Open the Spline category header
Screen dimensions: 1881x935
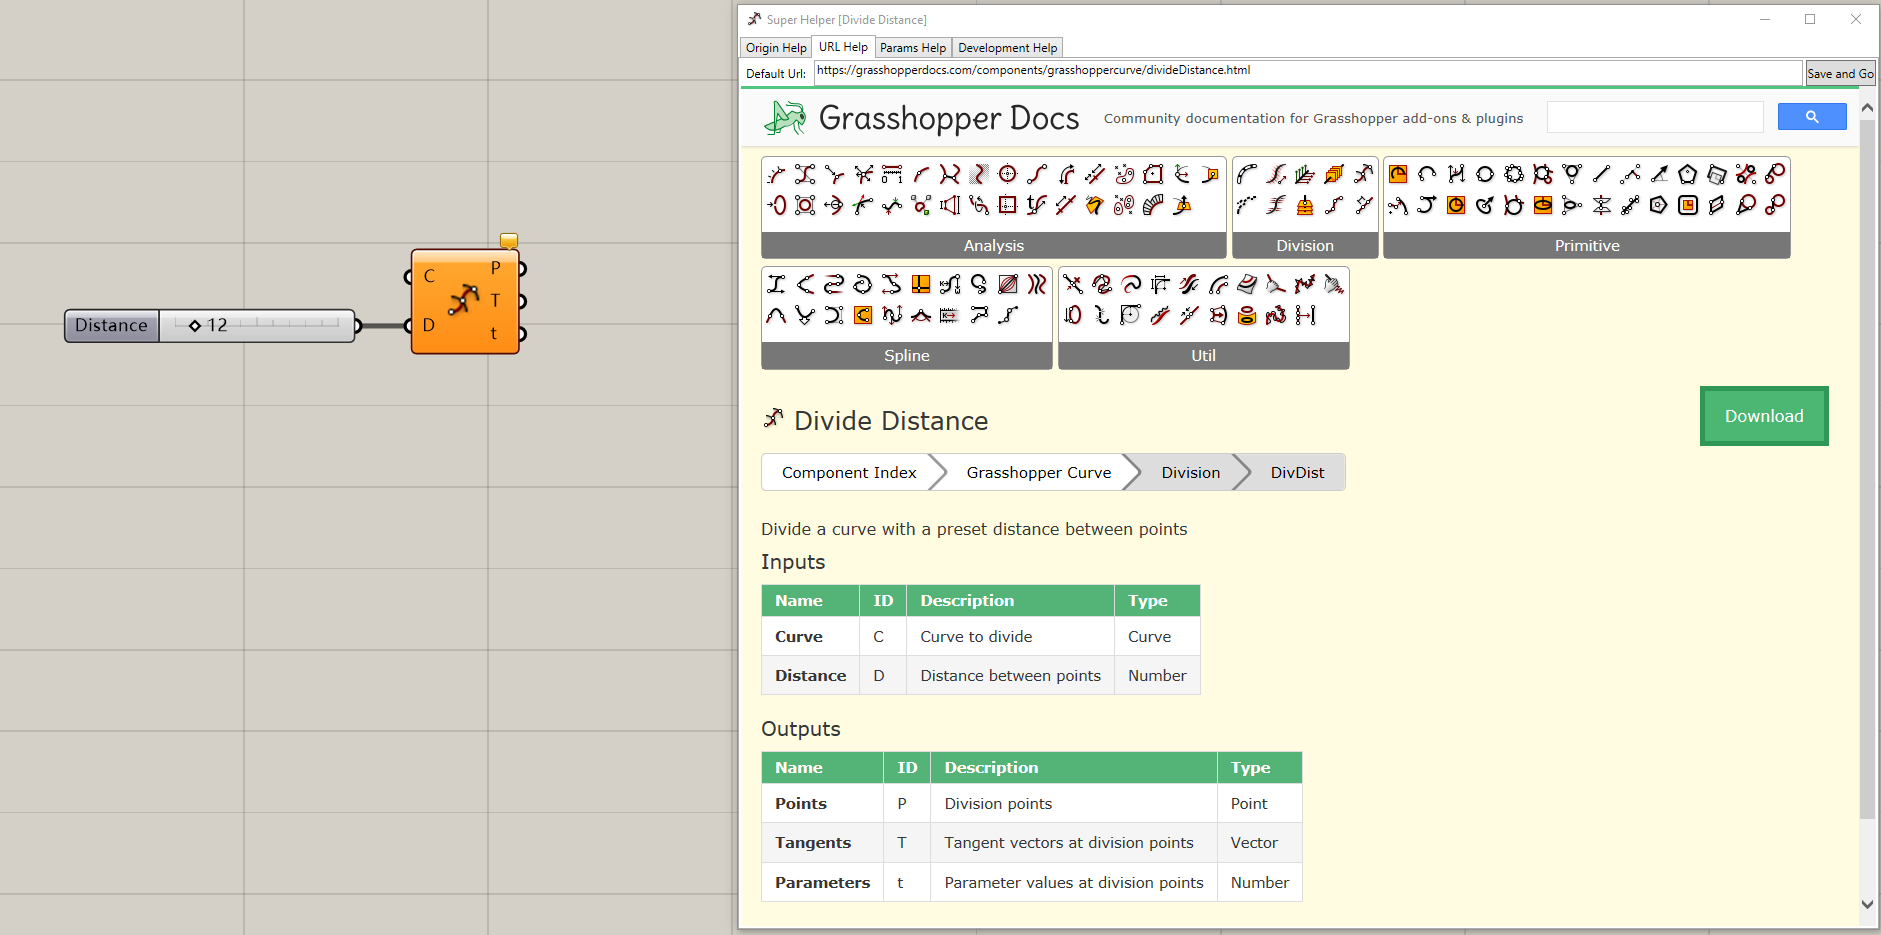point(907,355)
